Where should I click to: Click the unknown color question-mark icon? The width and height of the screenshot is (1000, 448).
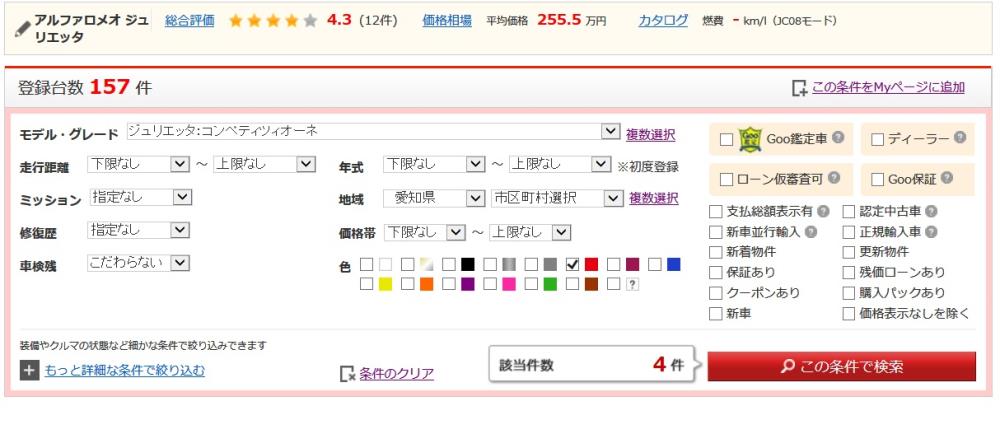click(631, 285)
